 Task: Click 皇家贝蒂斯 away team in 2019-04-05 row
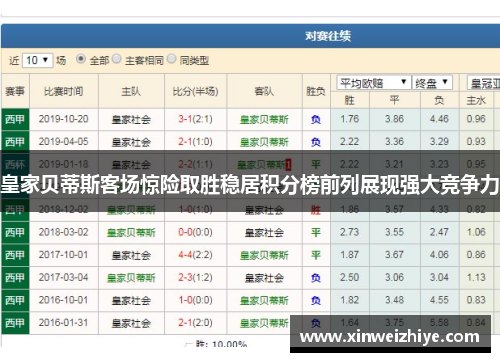[264, 142]
